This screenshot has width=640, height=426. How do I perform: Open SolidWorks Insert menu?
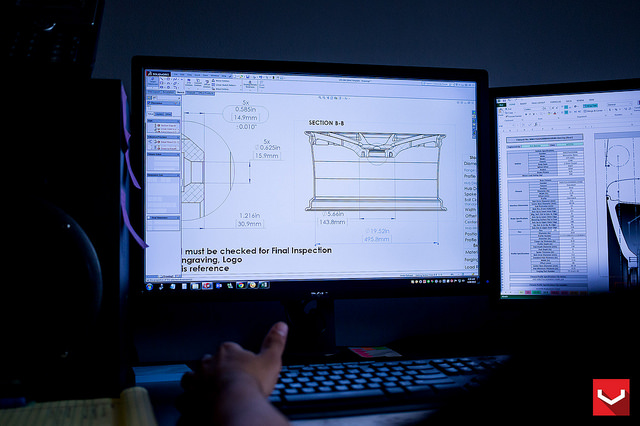coord(197,75)
